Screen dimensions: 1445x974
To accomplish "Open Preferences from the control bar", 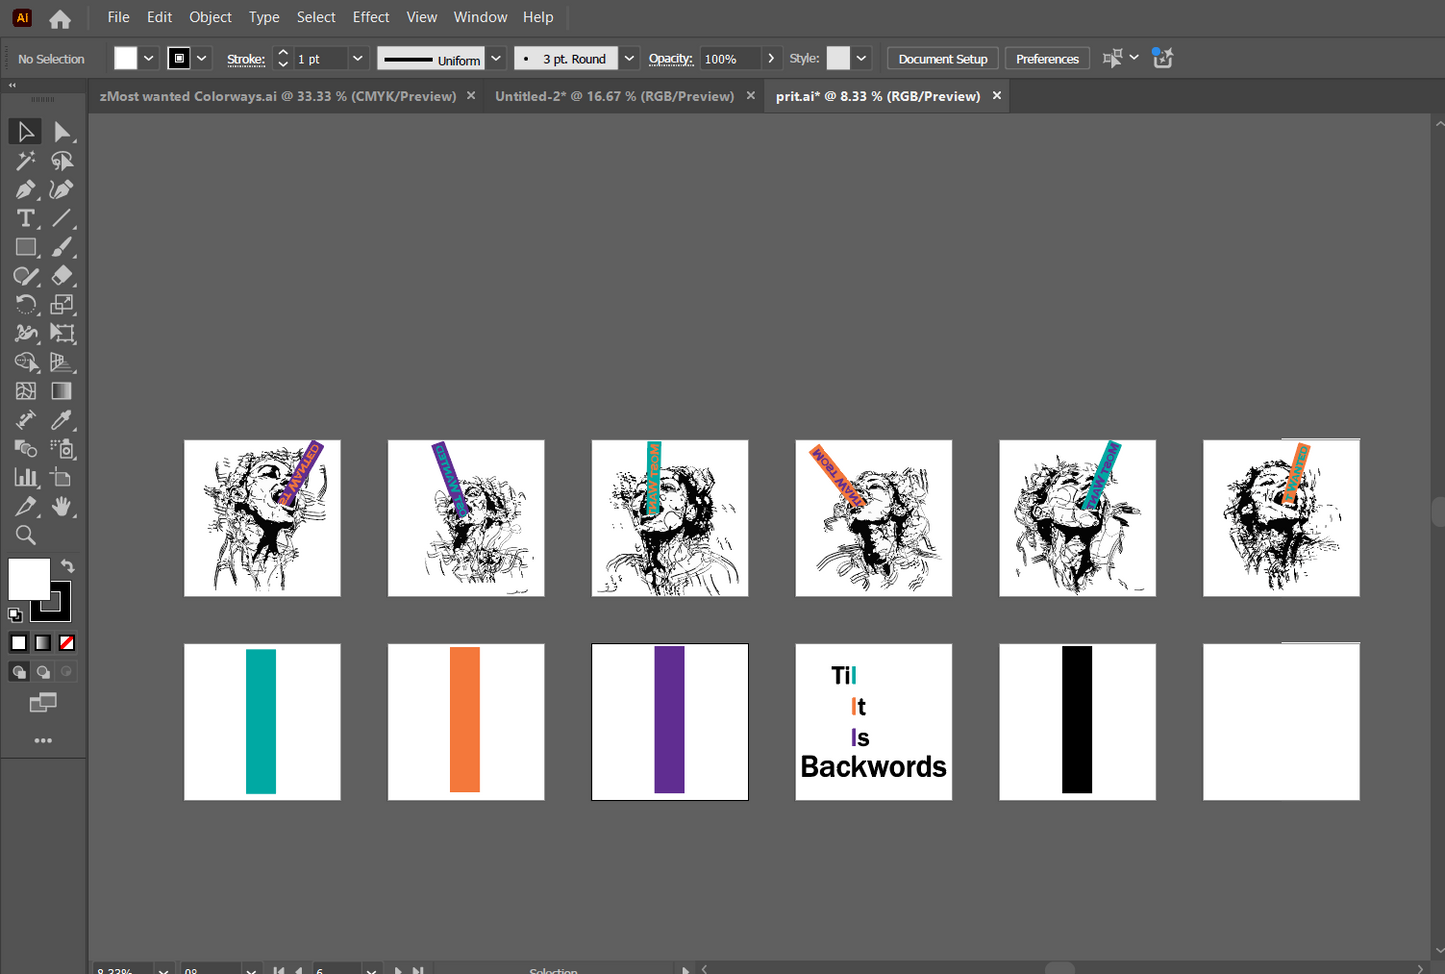I will (1047, 59).
